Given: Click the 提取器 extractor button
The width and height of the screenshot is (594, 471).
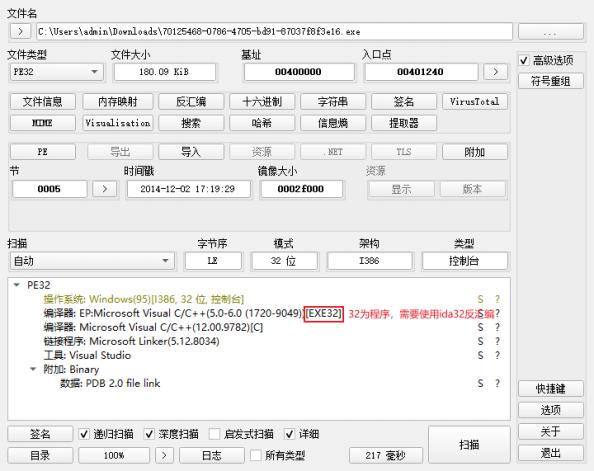Looking at the screenshot, I should (x=404, y=123).
